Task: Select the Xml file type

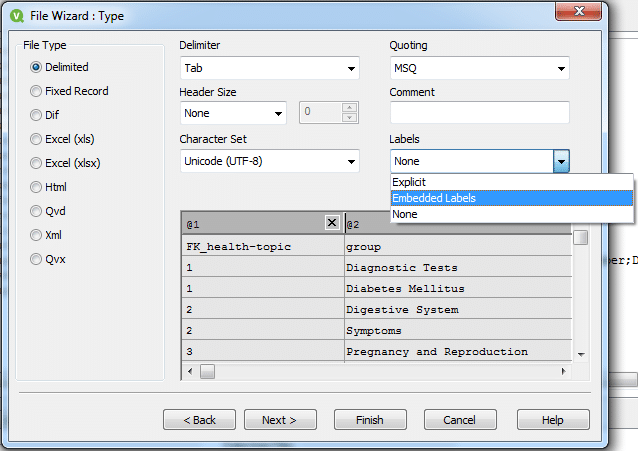Action: pyautogui.click(x=46, y=235)
